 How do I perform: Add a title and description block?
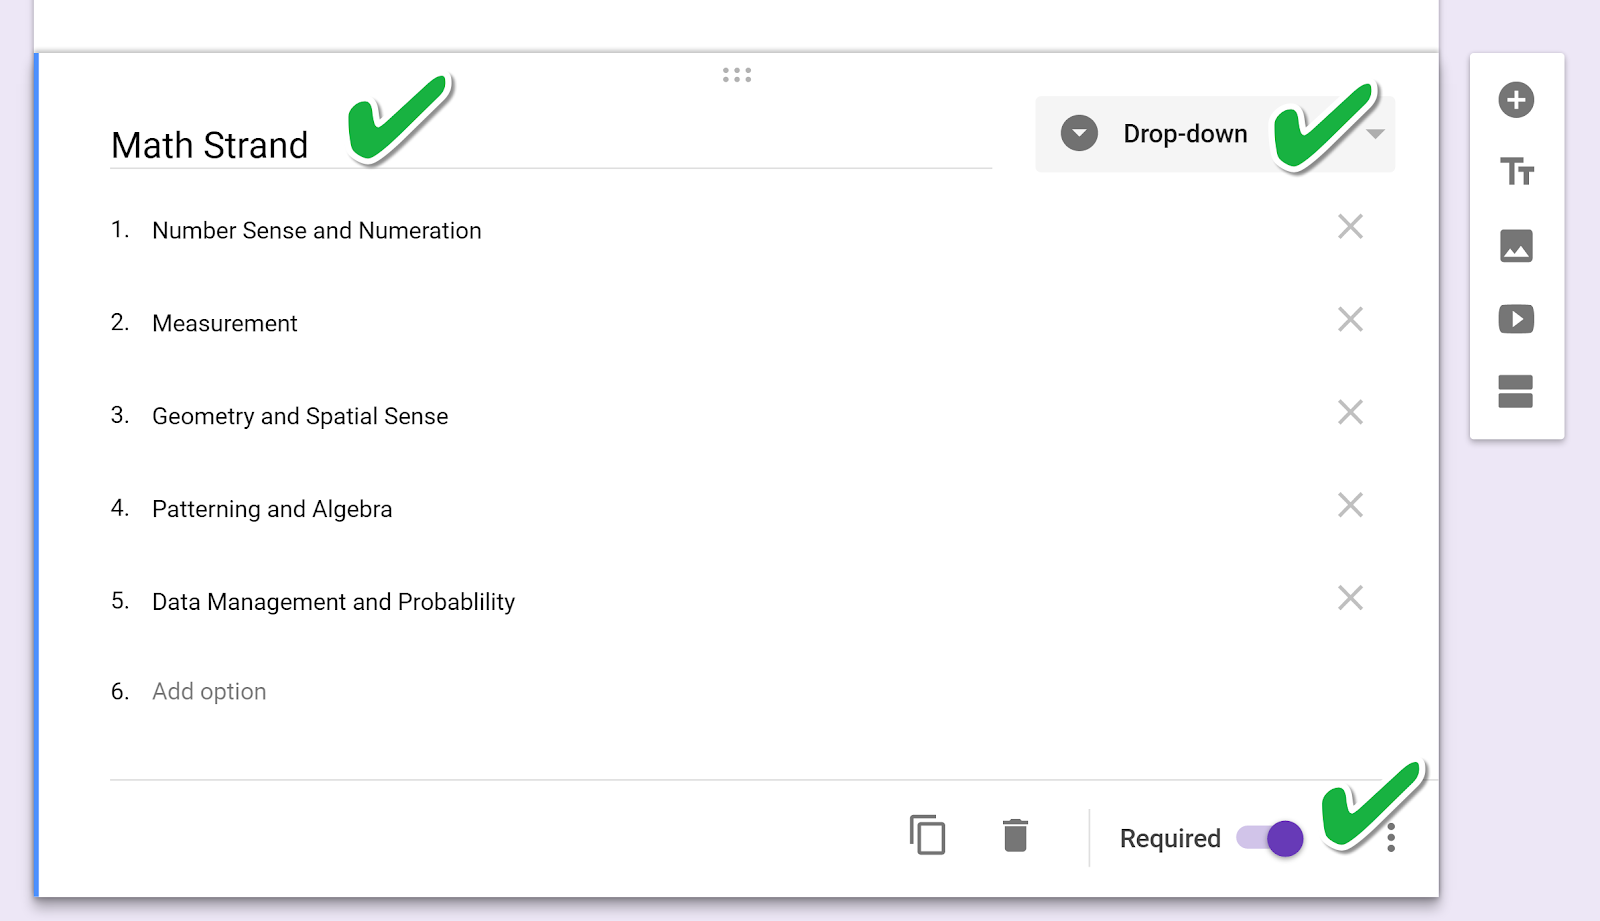[1516, 172]
